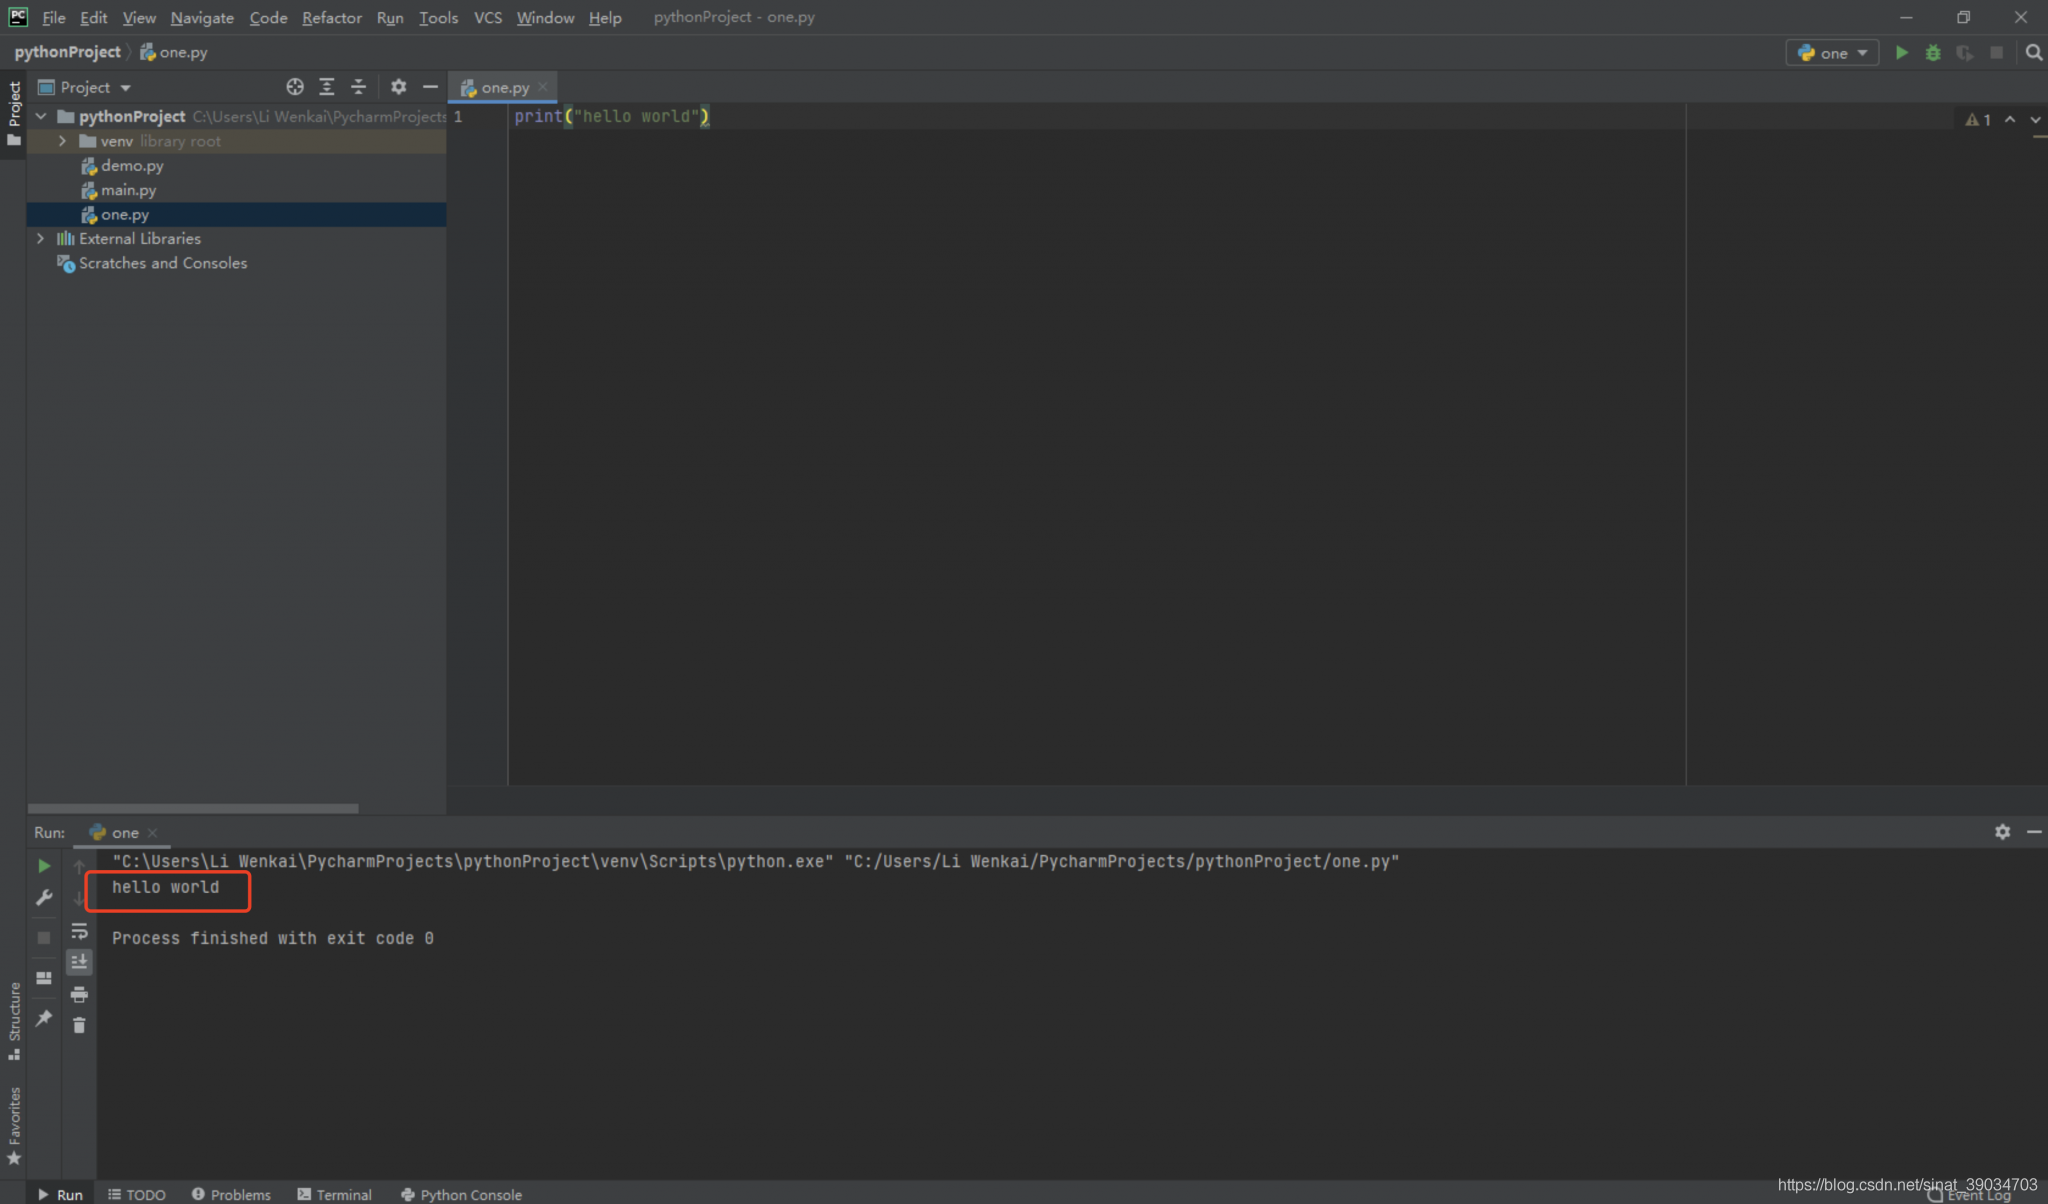Image resolution: width=2048 pixels, height=1204 pixels.
Task: Open the File menu in menu bar
Action: (52, 16)
